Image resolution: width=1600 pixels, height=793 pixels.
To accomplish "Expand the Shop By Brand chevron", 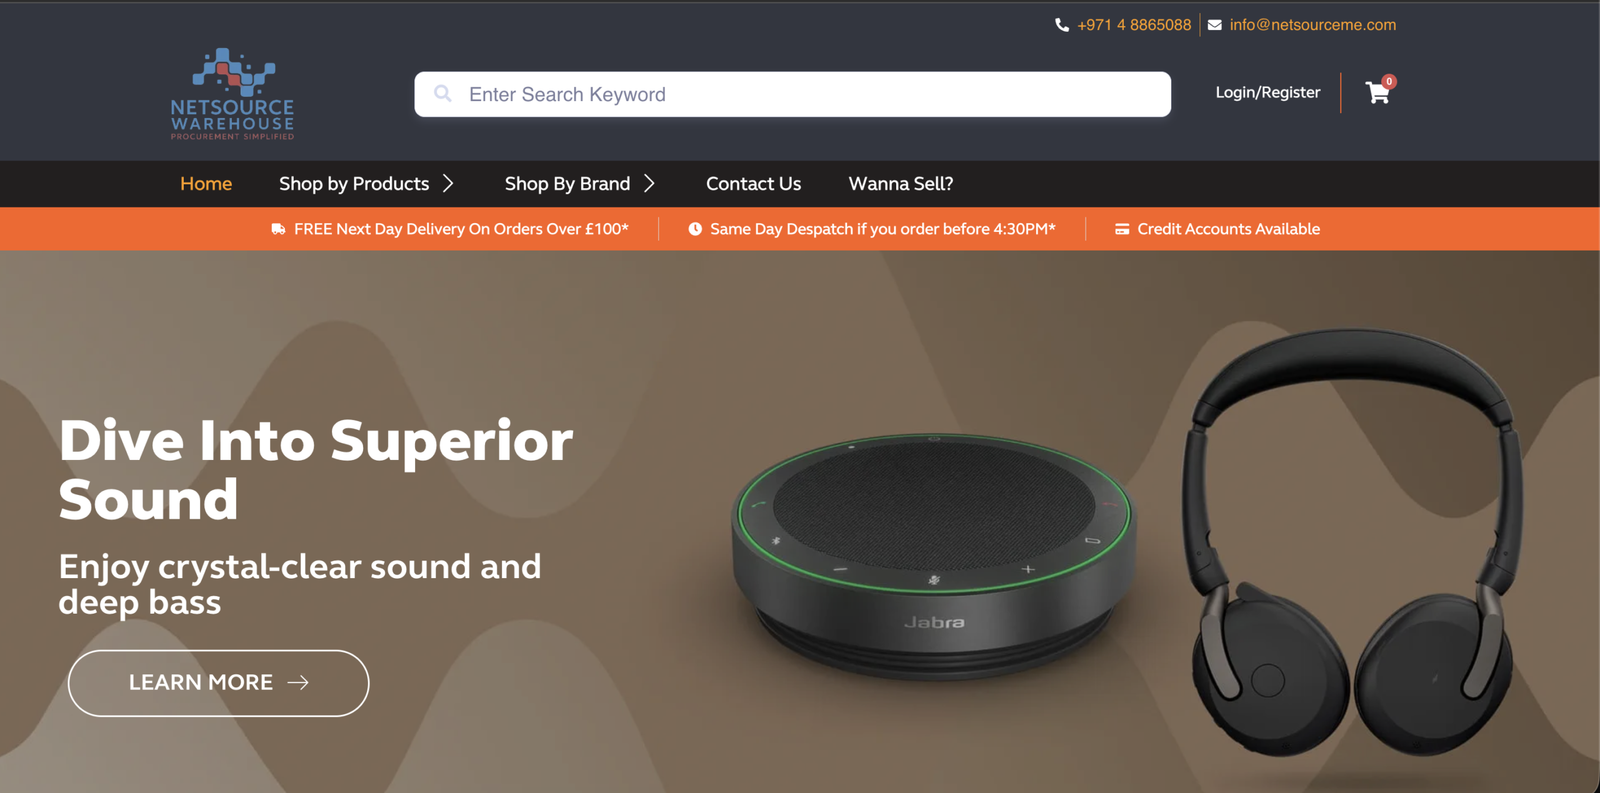I will click(x=649, y=183).
